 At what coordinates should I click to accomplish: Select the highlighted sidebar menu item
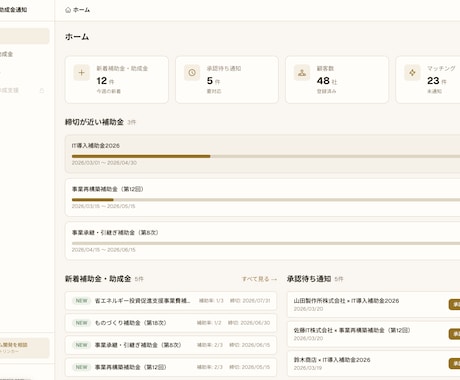[x=24, y=36]
